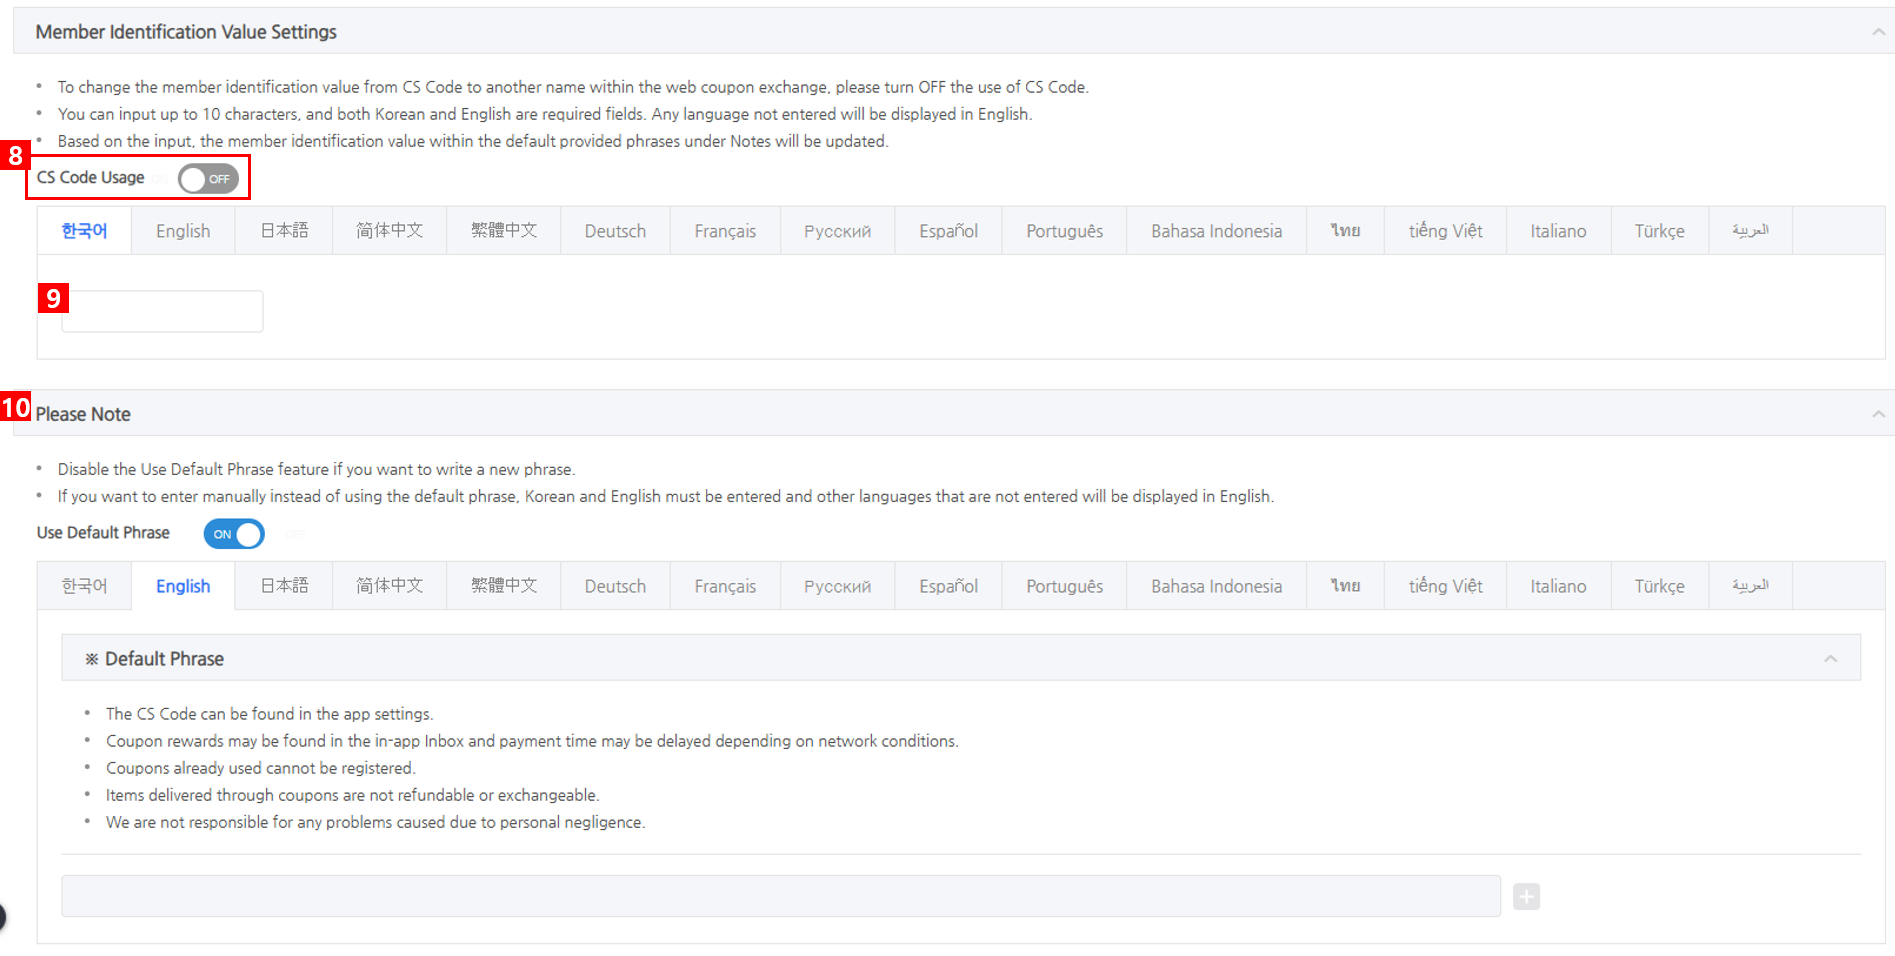1895x956 pixels.
Task: Select tiếng Việt tab in Please Note
Action: point(1445,586)
